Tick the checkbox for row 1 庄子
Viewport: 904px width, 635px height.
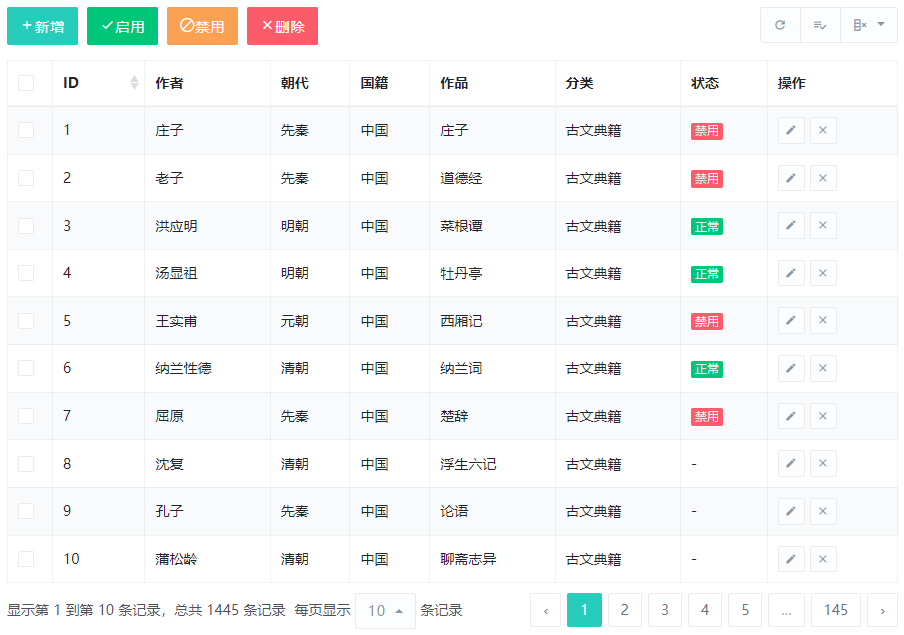tap(26, 130)
